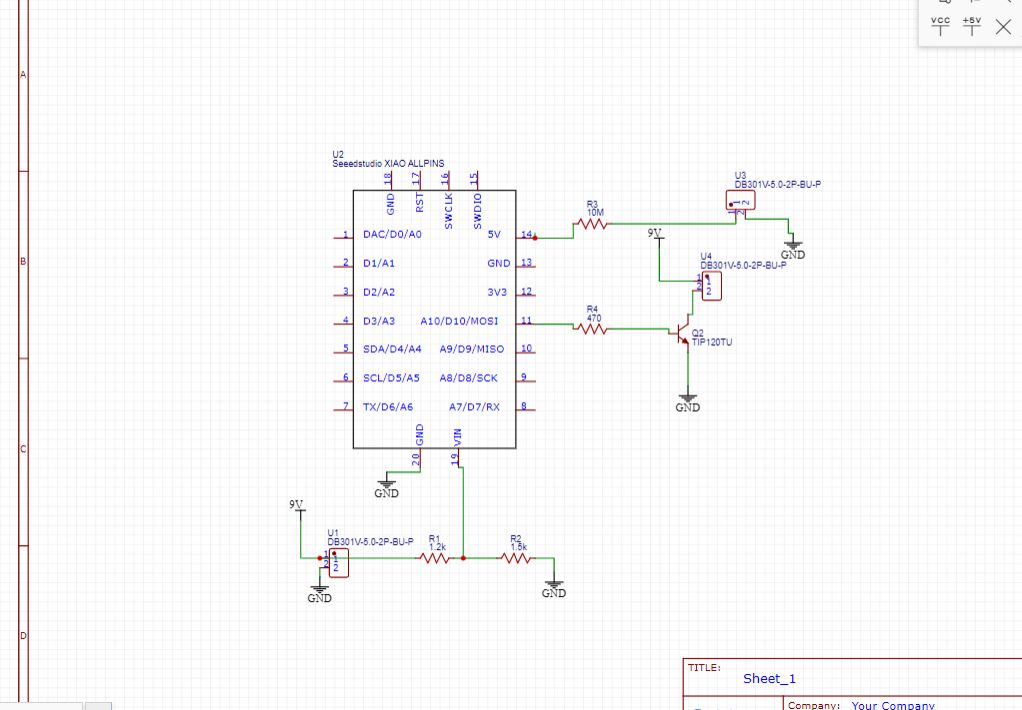Select the GND symbol under pin 20
This screenshot has width=1022, height=710.
click(x=387, y=489)
